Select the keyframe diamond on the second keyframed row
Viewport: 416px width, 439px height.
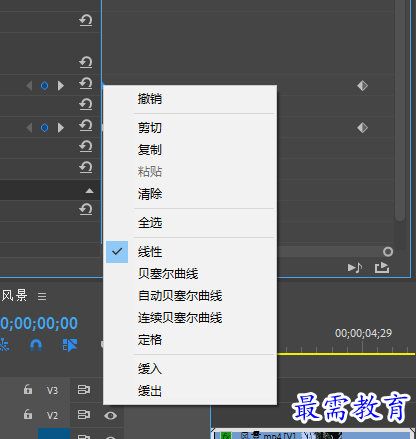pyautogui.click(x=362, y=128)
